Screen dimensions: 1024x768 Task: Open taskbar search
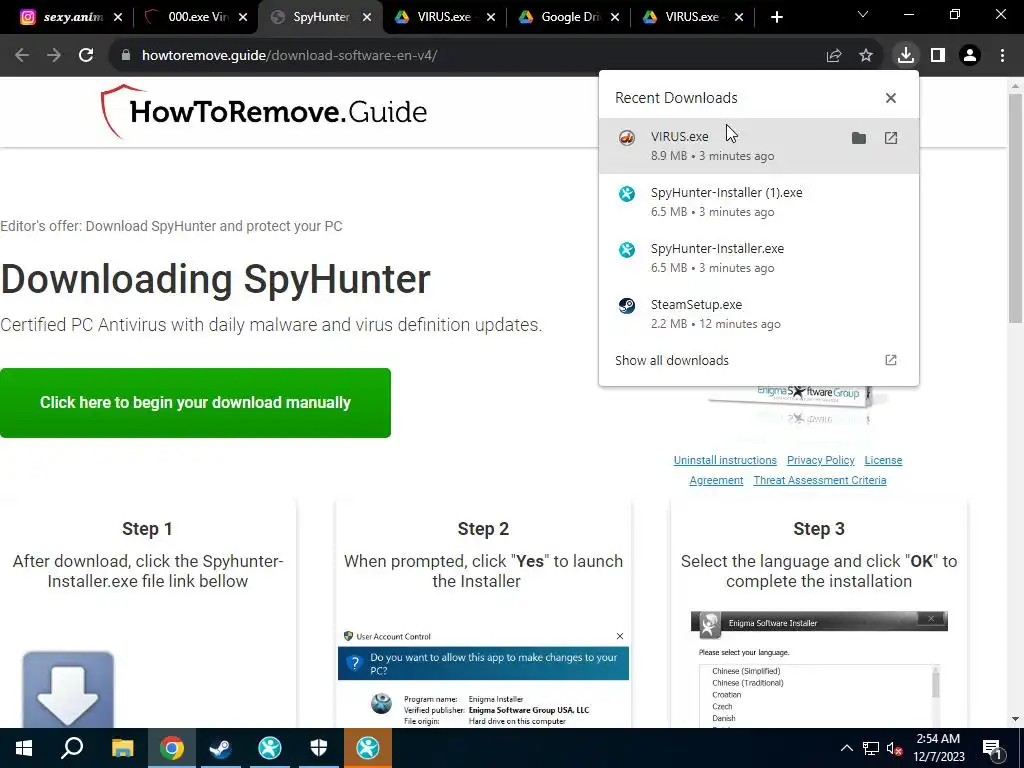click(x=72, y=748)
